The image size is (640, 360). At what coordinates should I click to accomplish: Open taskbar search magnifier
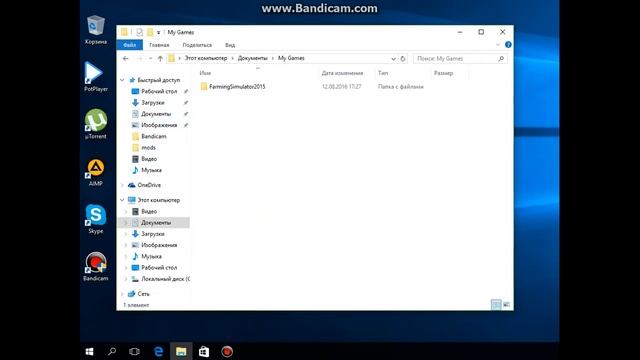click(112, 351)
